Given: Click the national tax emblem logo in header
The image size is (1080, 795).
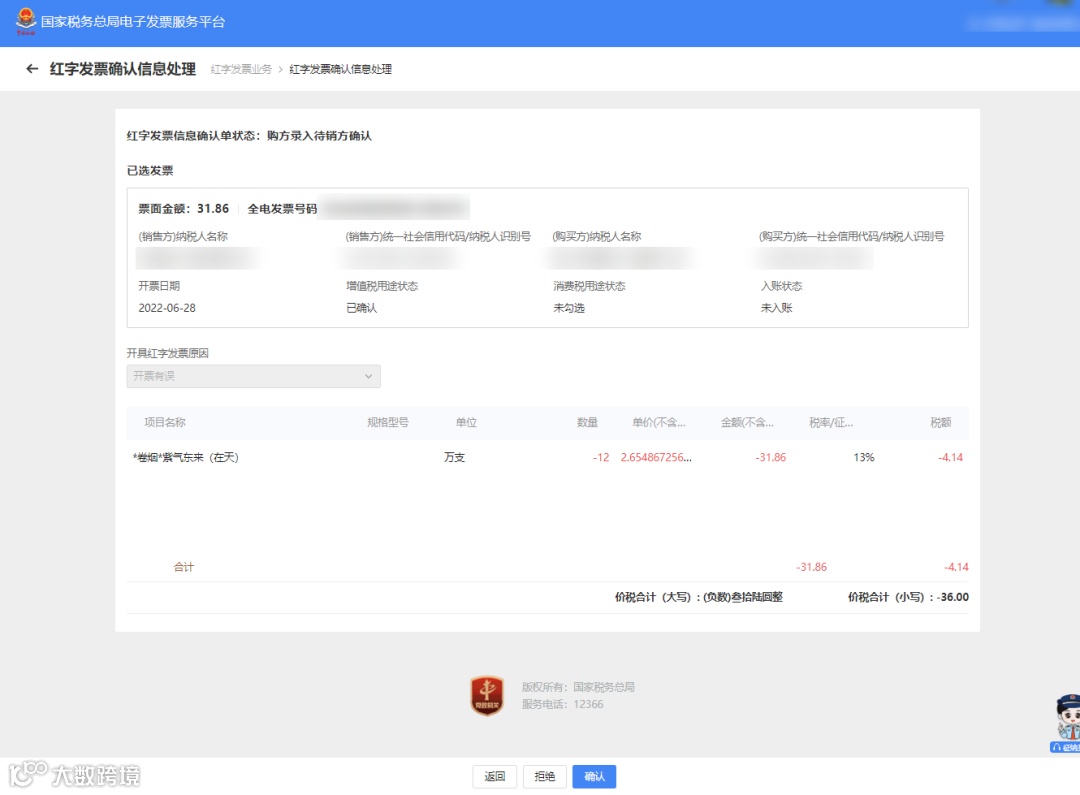Looking at the screenshot, I should point(25,21).
